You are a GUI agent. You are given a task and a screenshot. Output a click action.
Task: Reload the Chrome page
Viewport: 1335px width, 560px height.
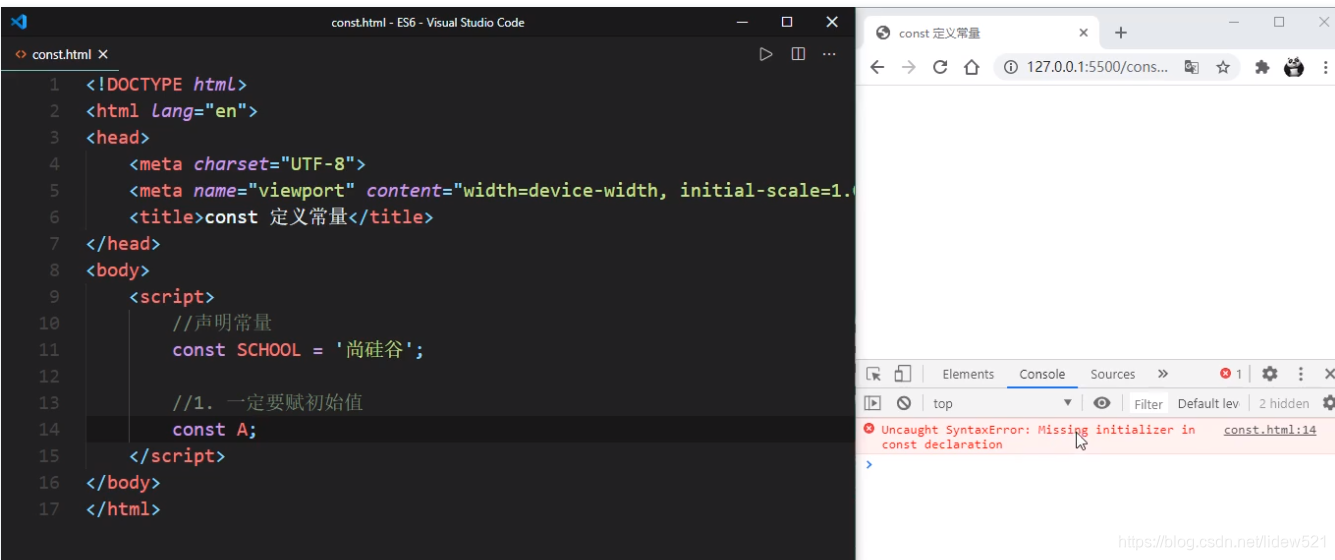(940, 67)
